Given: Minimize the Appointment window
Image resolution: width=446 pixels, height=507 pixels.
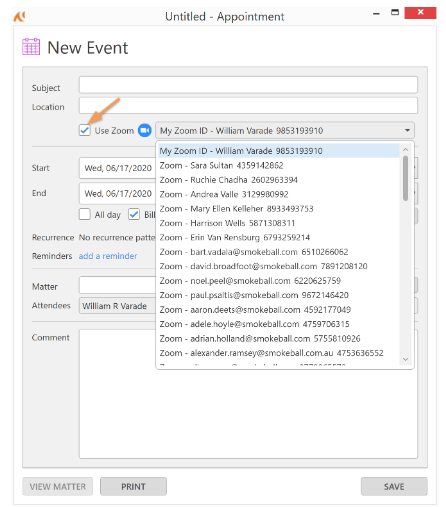Looking at the screenshot, I should [x=377, y=13].
